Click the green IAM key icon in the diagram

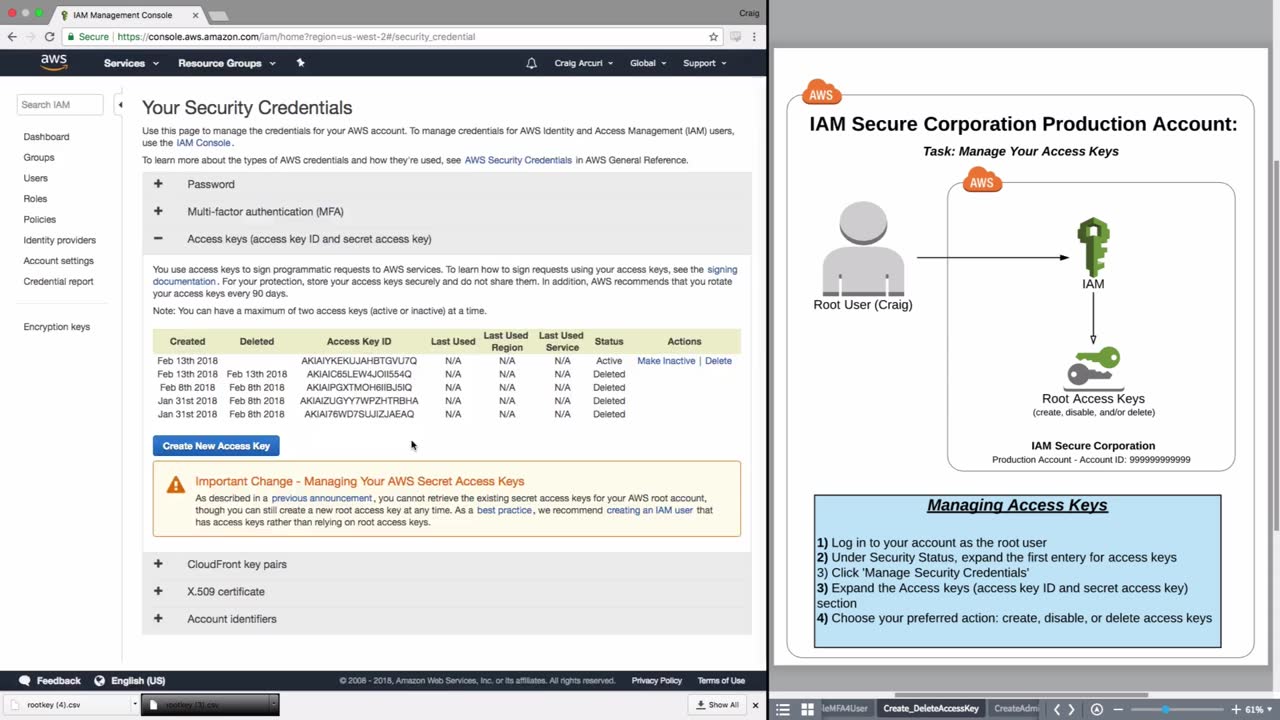click(1093, 247)
